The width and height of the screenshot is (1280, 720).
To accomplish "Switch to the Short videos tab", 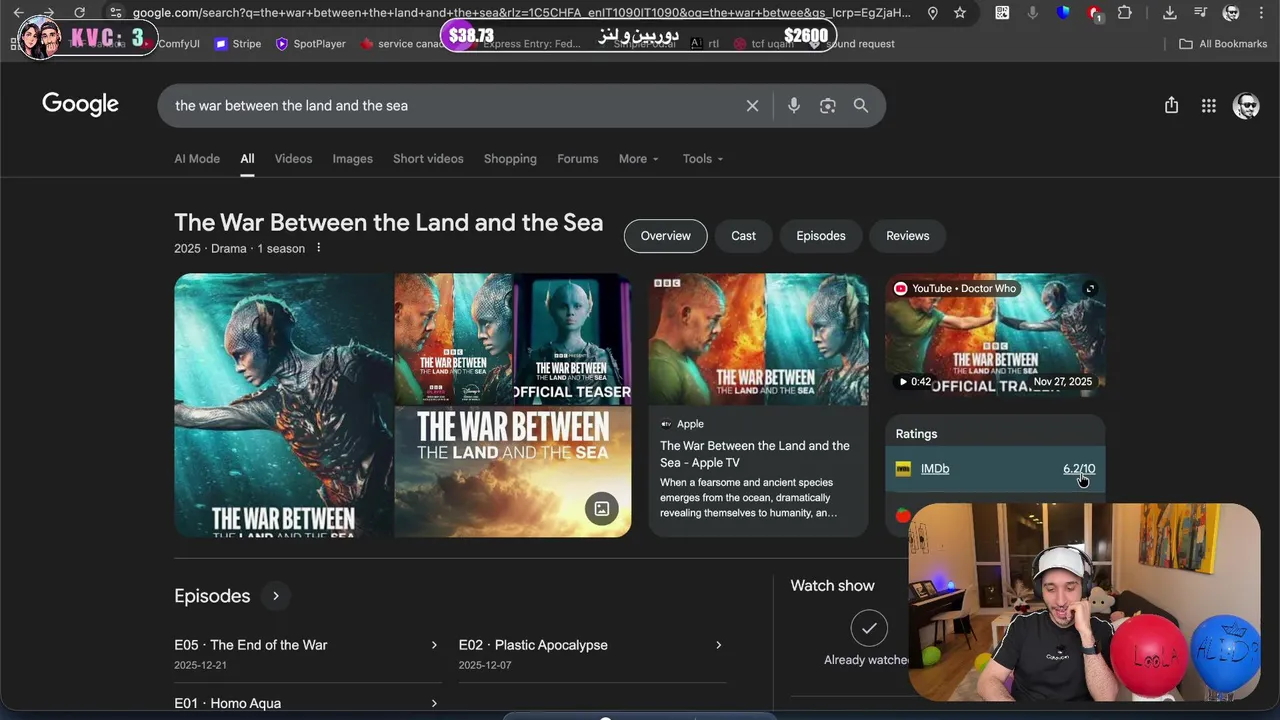I will coord(428,159).
